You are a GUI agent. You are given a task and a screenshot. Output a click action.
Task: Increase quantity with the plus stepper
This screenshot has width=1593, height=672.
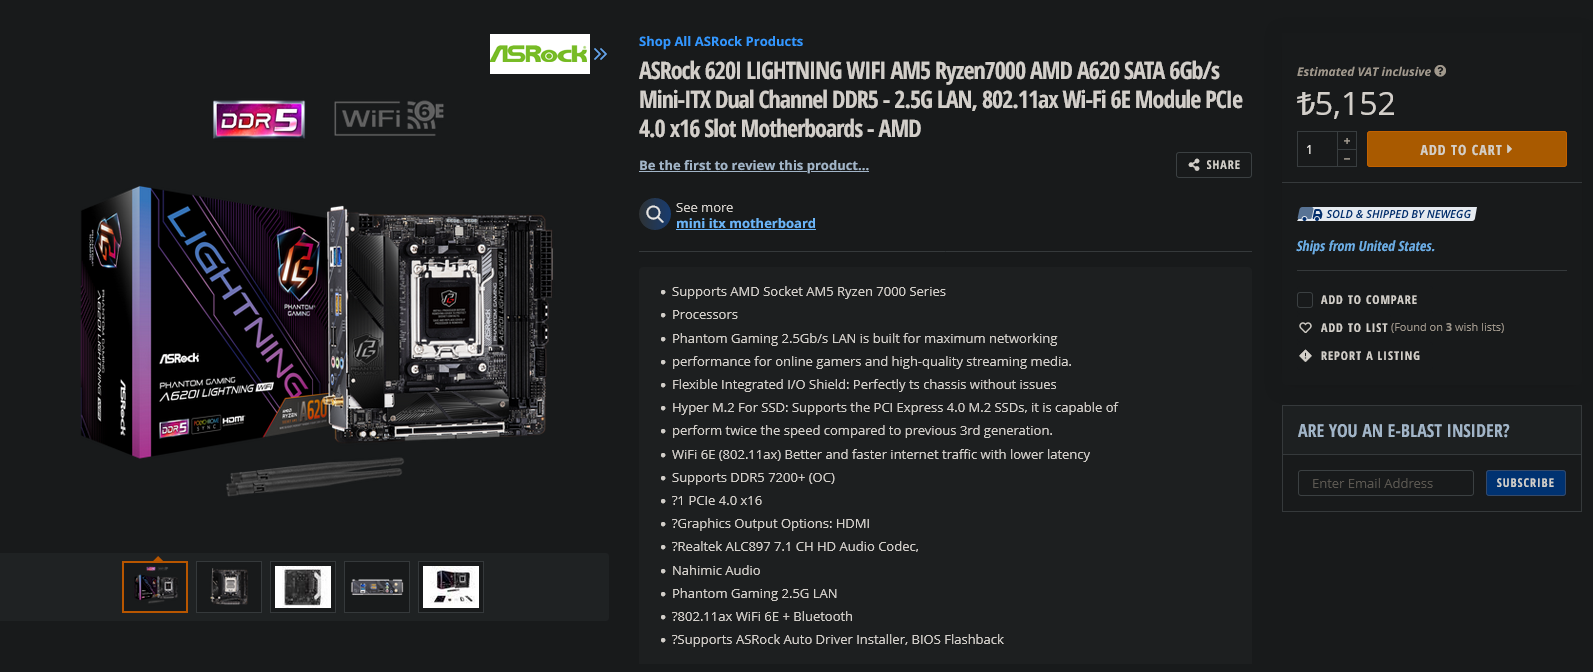pos(1347,140)
